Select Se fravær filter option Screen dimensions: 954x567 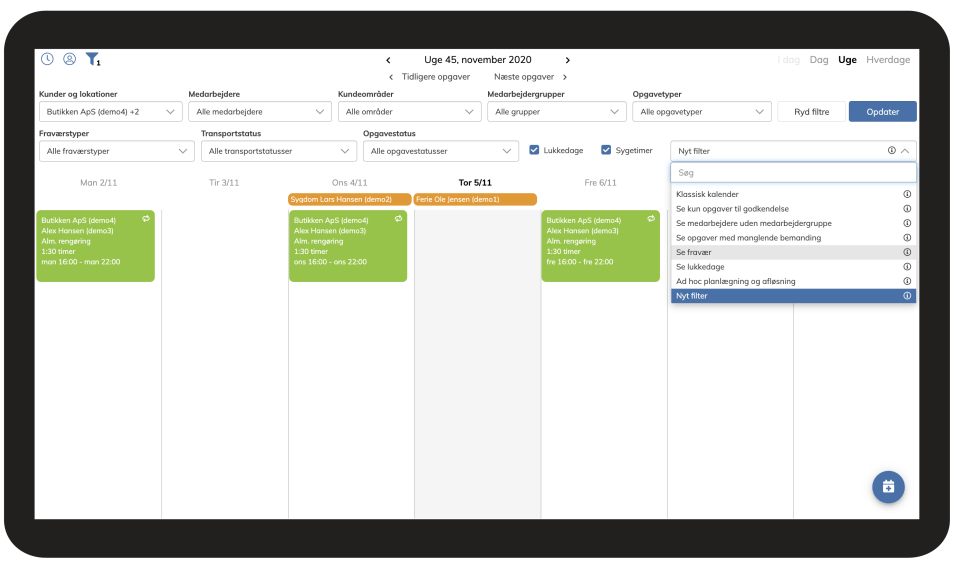793,252
